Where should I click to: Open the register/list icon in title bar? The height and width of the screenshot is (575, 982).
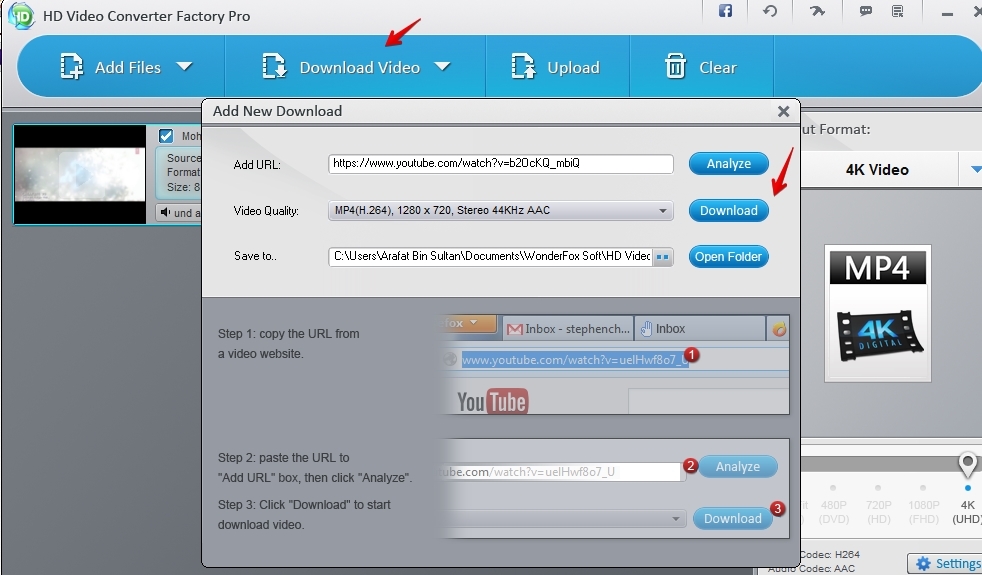click(898, 11)
